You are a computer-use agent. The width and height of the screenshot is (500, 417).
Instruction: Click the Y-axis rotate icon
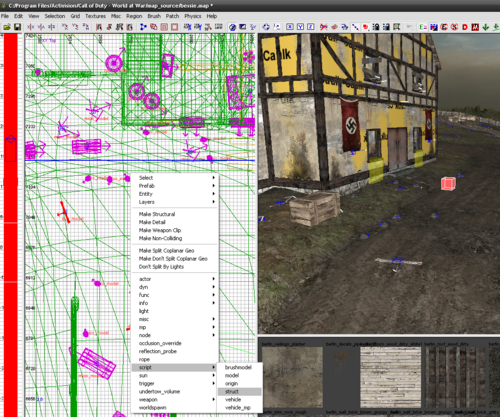click(x=75, y=27)
